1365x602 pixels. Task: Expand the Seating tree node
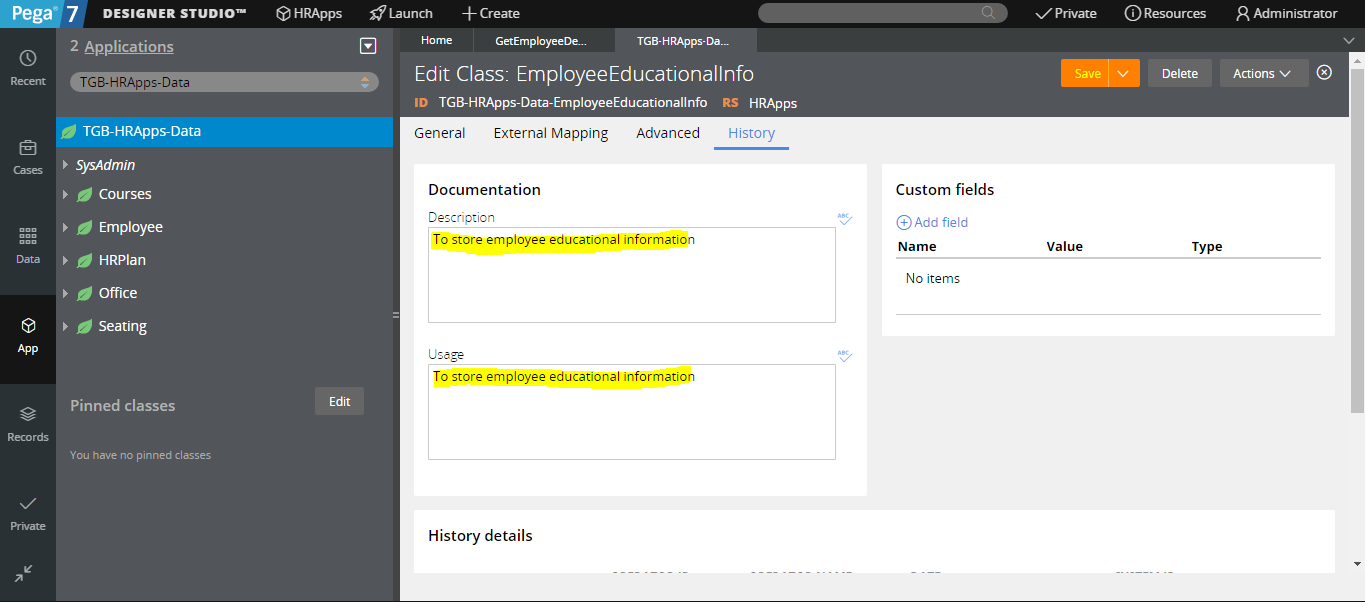tap(65, 326)
